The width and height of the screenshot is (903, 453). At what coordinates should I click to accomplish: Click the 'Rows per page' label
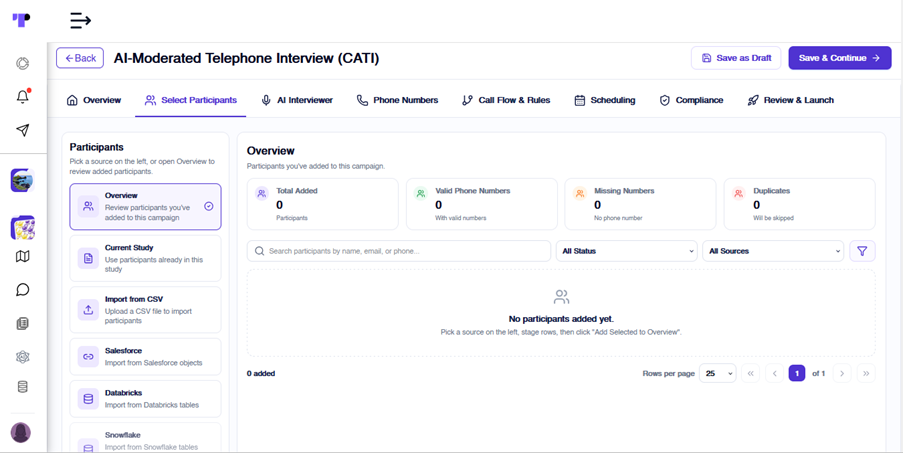tap(669, 374)
